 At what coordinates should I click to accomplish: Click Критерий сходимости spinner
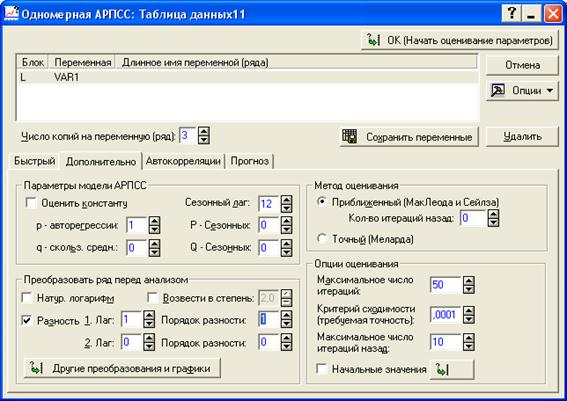click(469, 315)
